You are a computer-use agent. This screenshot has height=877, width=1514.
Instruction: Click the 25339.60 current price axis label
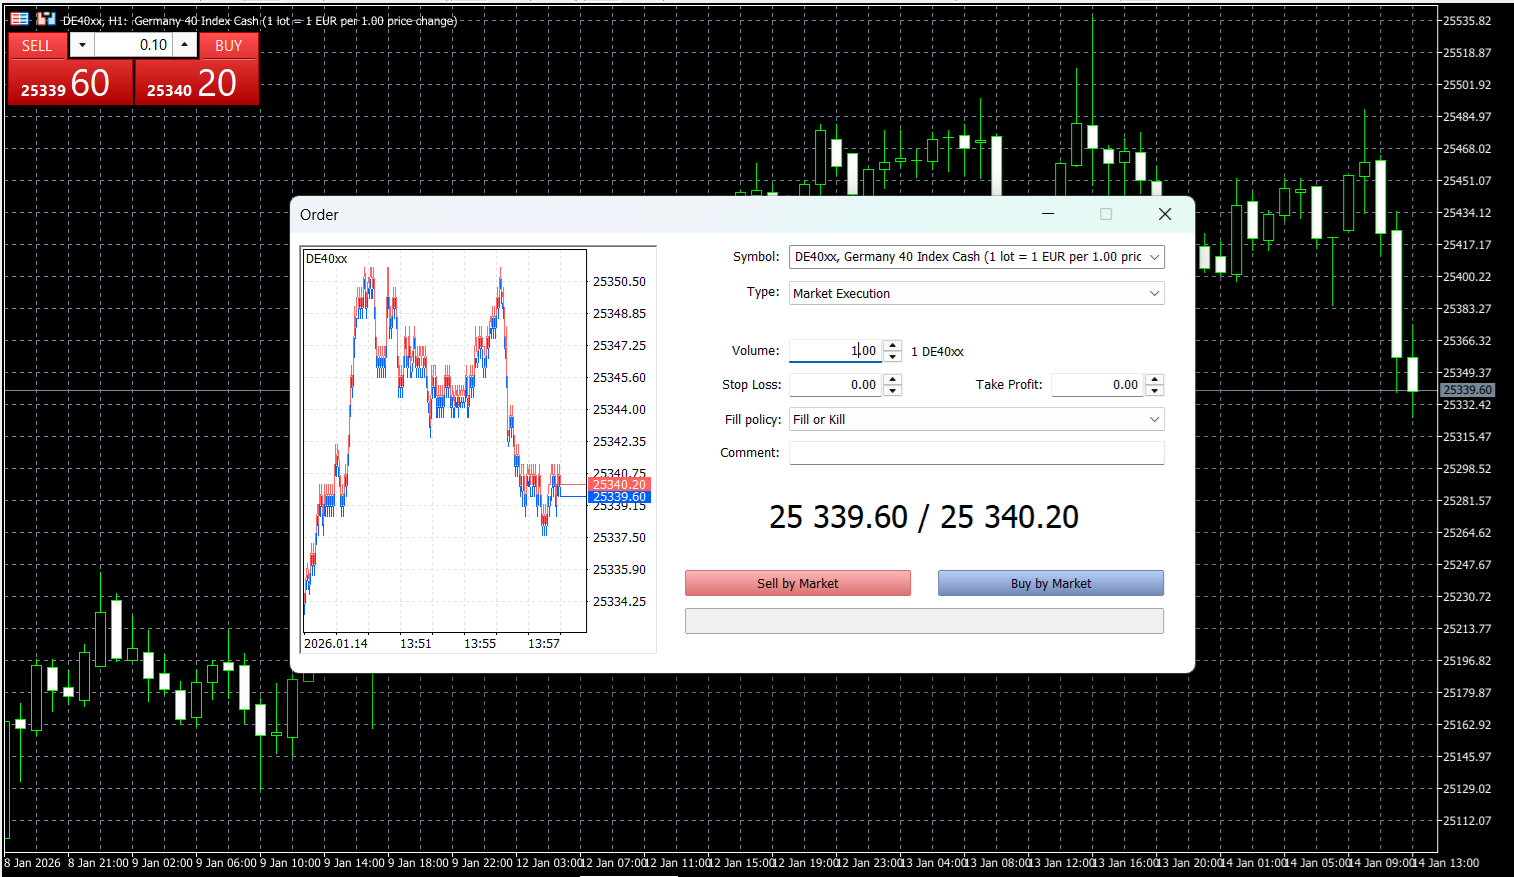click(x=1467, y=390)
